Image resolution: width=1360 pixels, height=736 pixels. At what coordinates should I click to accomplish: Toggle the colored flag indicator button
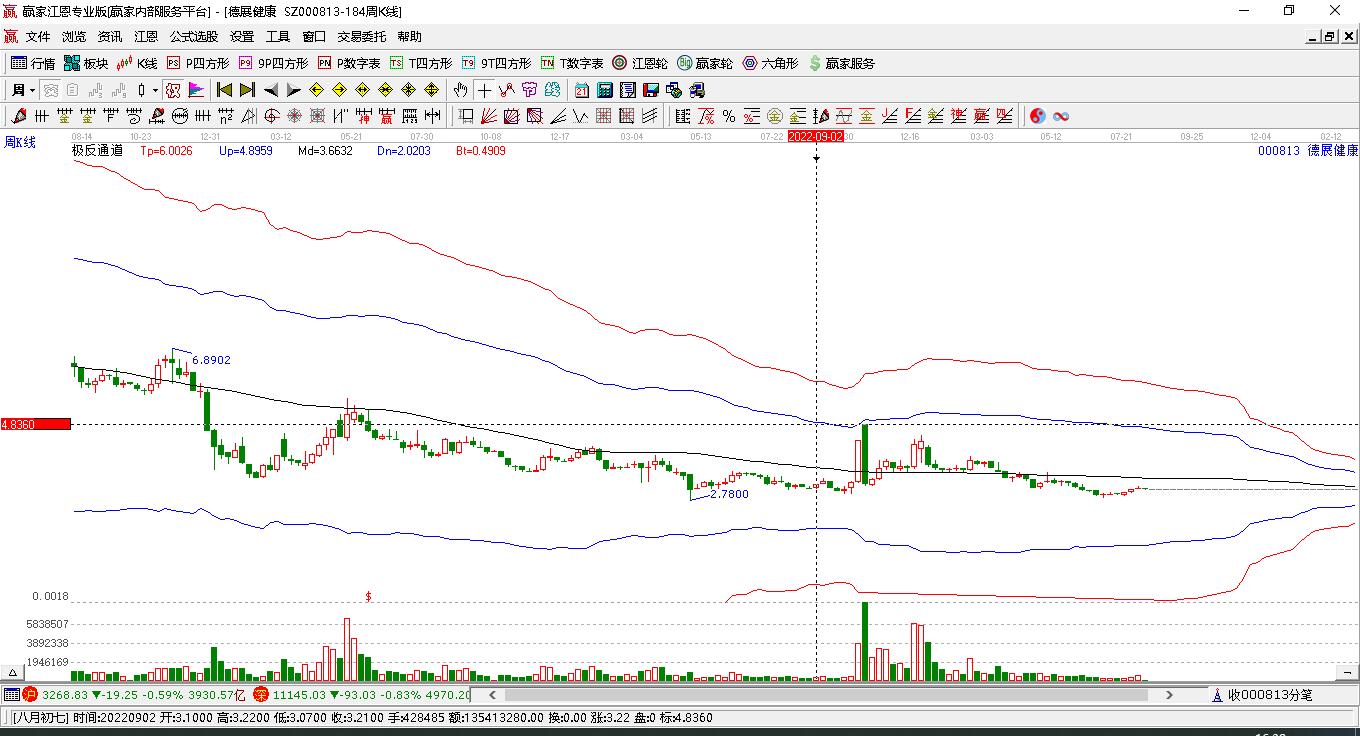pyautogui.click(x=195, y=90)
